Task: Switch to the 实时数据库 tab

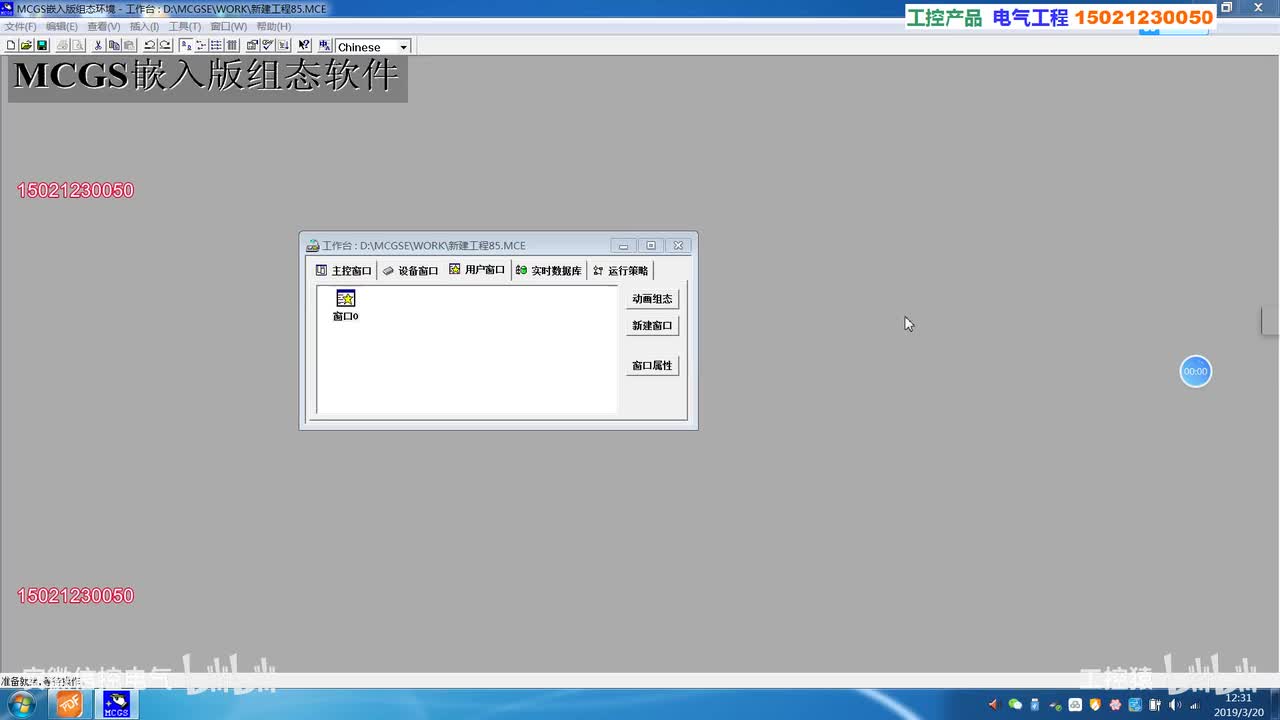Action: [549, 271]
